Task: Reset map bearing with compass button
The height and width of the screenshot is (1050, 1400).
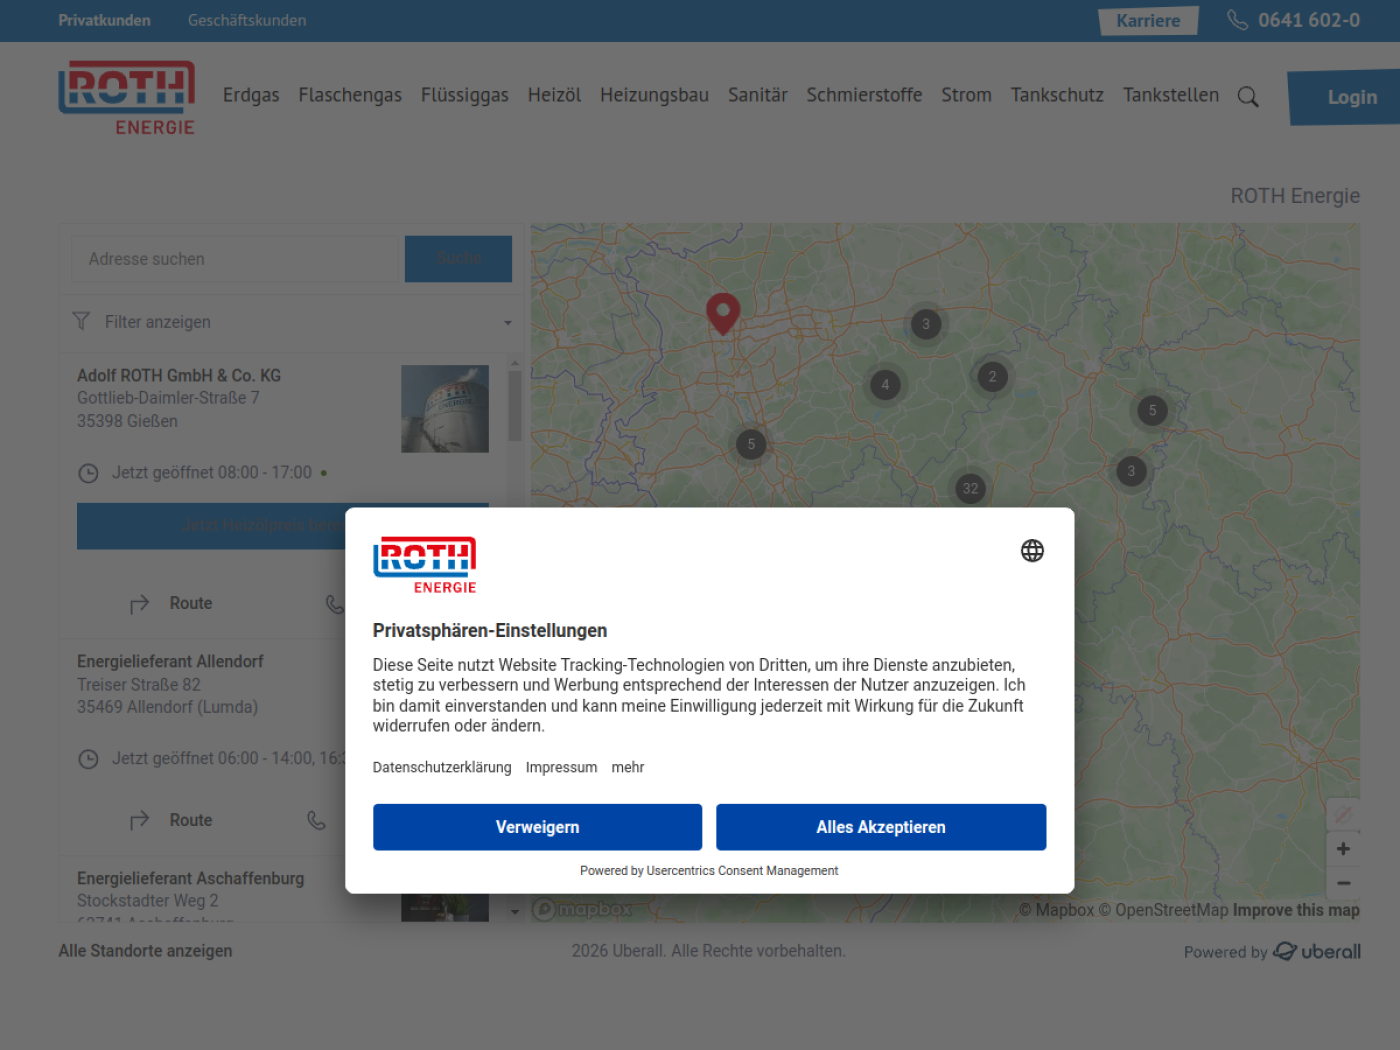Action: pos(1343,815)
